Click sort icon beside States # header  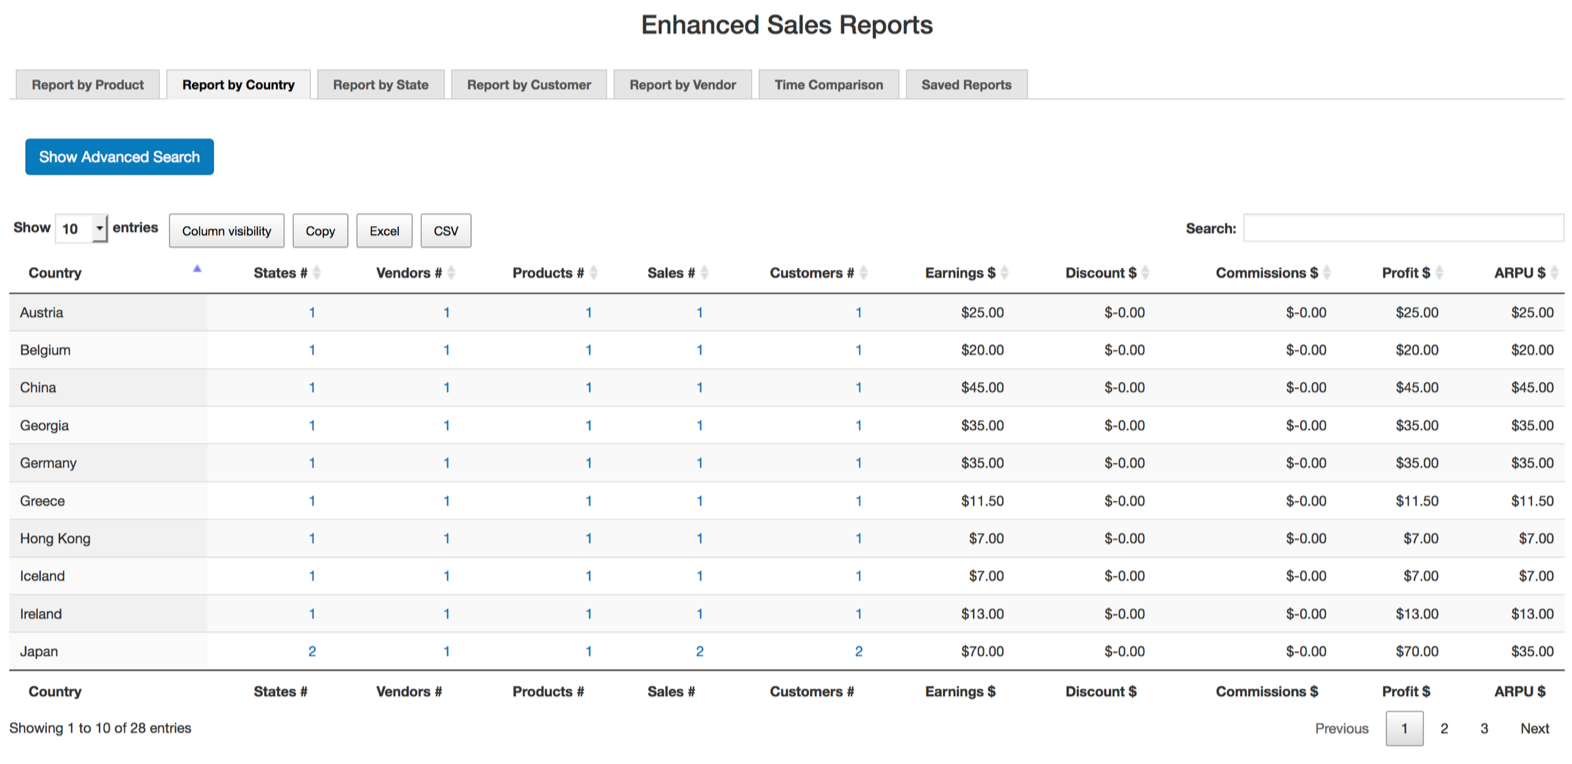(x=317, y=273)
